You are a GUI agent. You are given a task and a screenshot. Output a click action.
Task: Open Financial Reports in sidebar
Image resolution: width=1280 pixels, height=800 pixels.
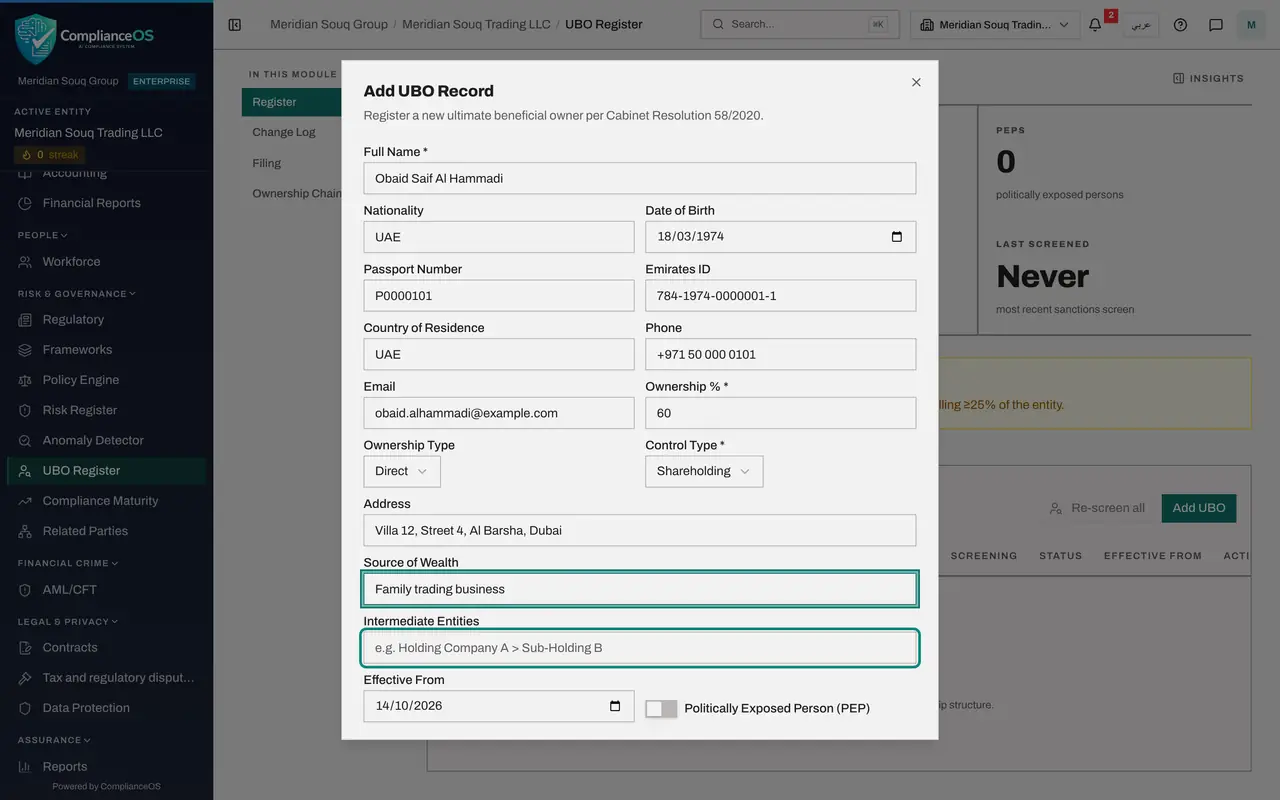(91, 203)
